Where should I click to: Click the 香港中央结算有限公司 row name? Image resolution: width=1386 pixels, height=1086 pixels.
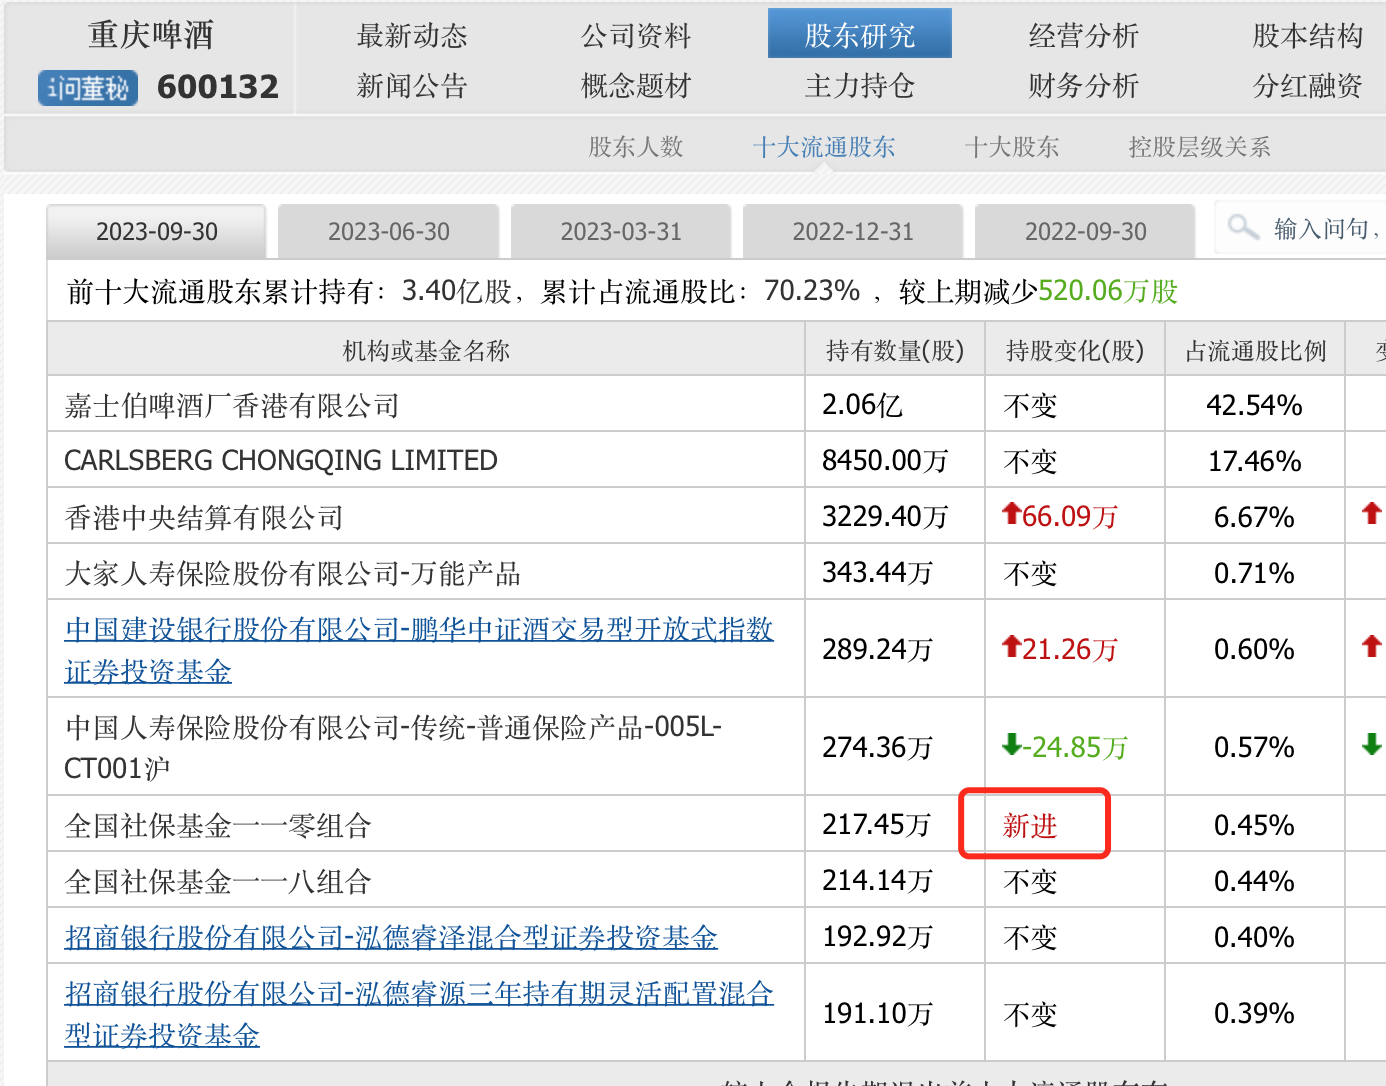point(204,517)
